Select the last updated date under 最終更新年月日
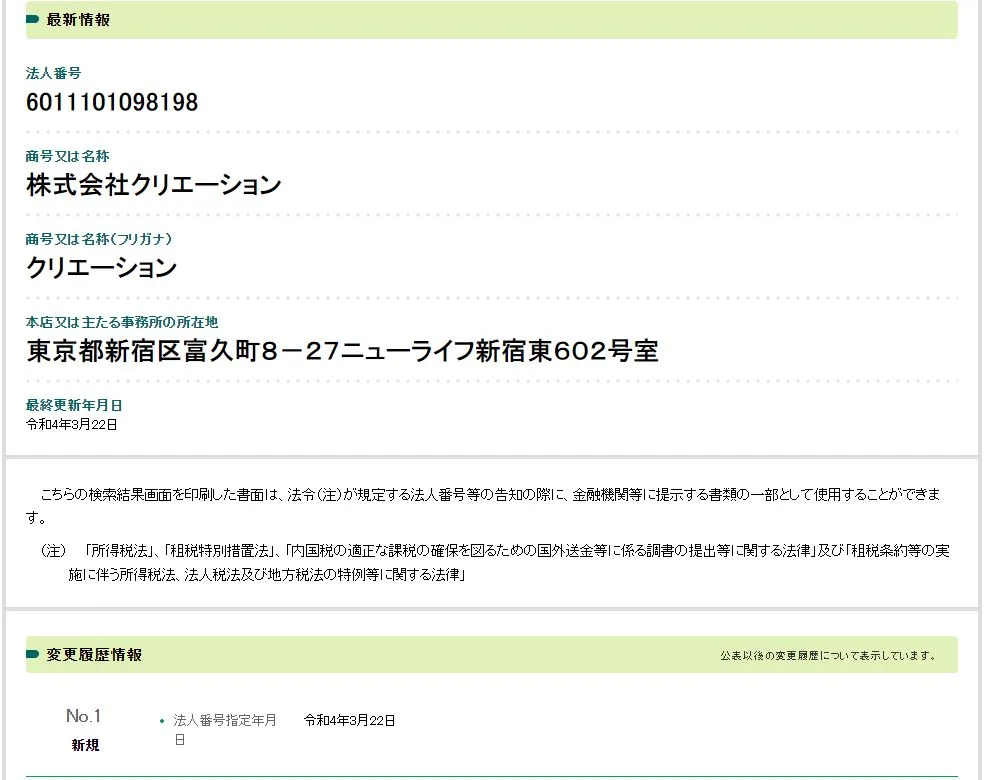Image resolution: width=985 pixels, height=780 pixels. (72, 424)
